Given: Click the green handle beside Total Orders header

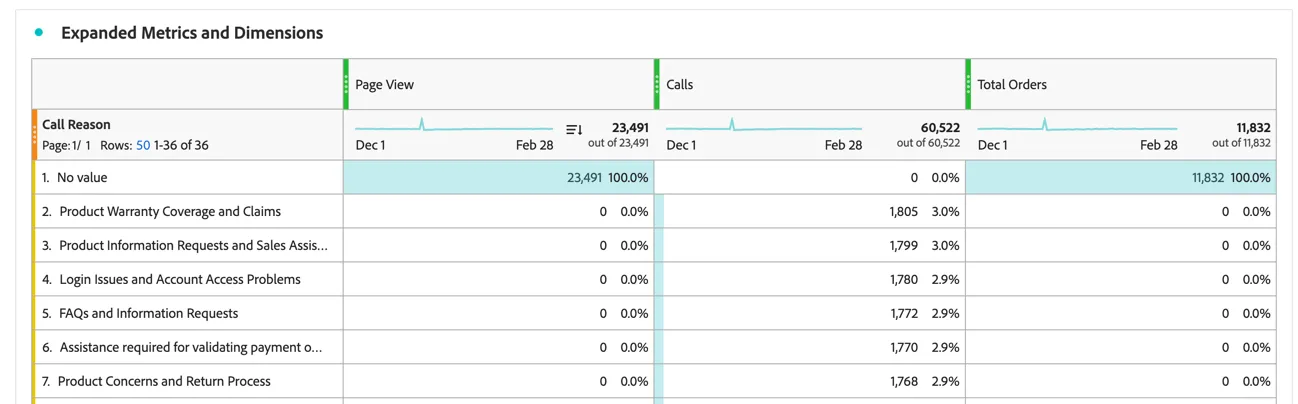Looking at the screenshot, I should (968, 84).
